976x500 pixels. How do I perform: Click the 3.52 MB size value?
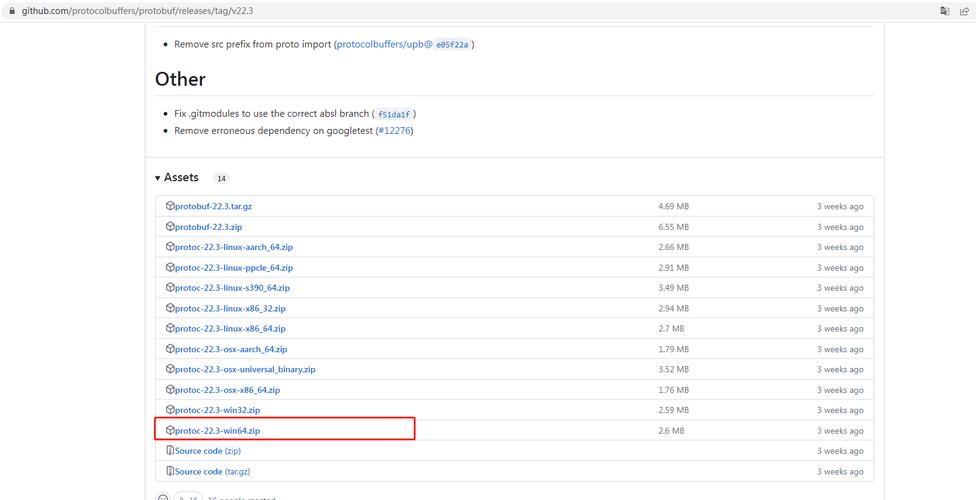(673, 370)
